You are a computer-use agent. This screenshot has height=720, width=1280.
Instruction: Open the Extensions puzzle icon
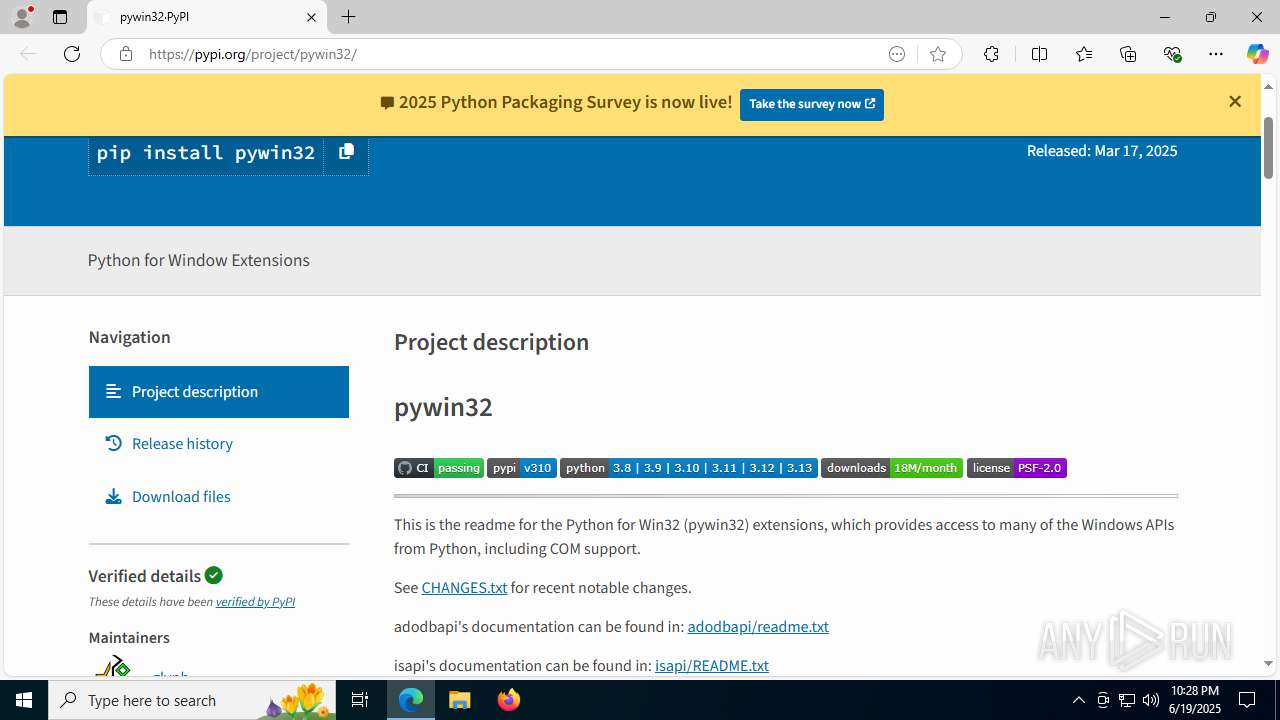[x=991, y=54]
